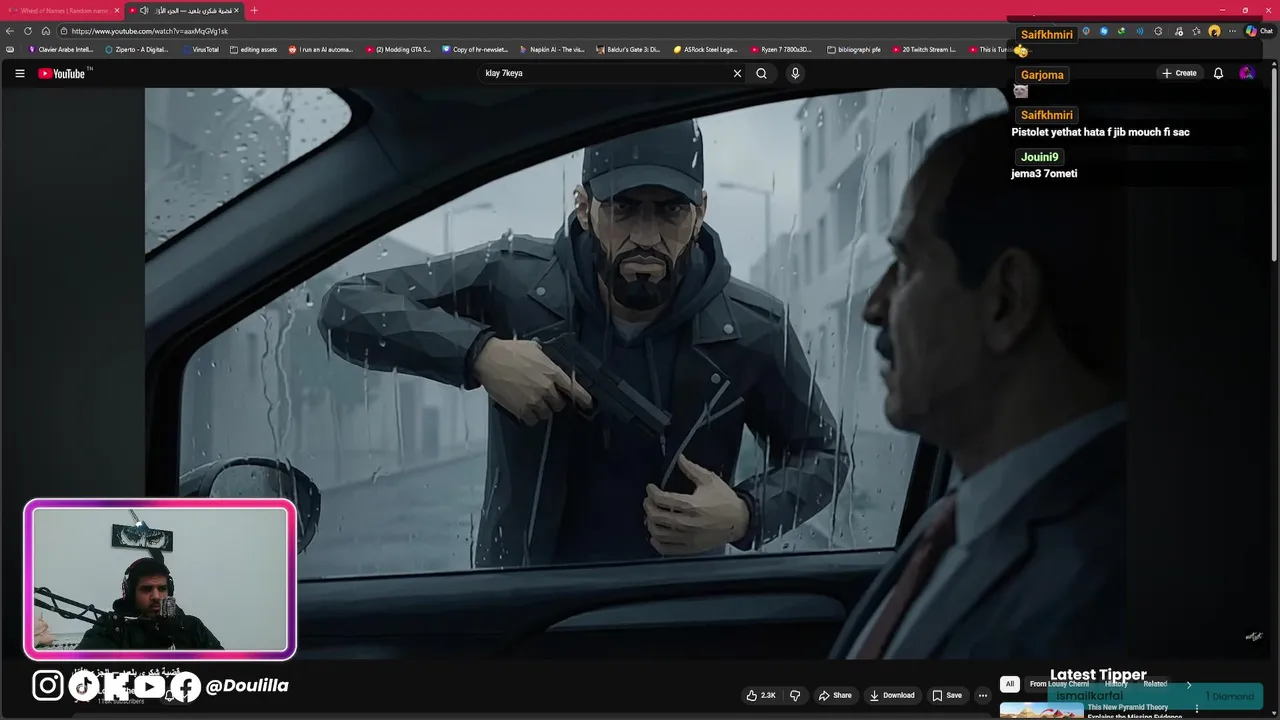Screen dimensions: 1280x720
Task: Open 'Clavier Arabe Intell...' bookmark
Action: 61,49
